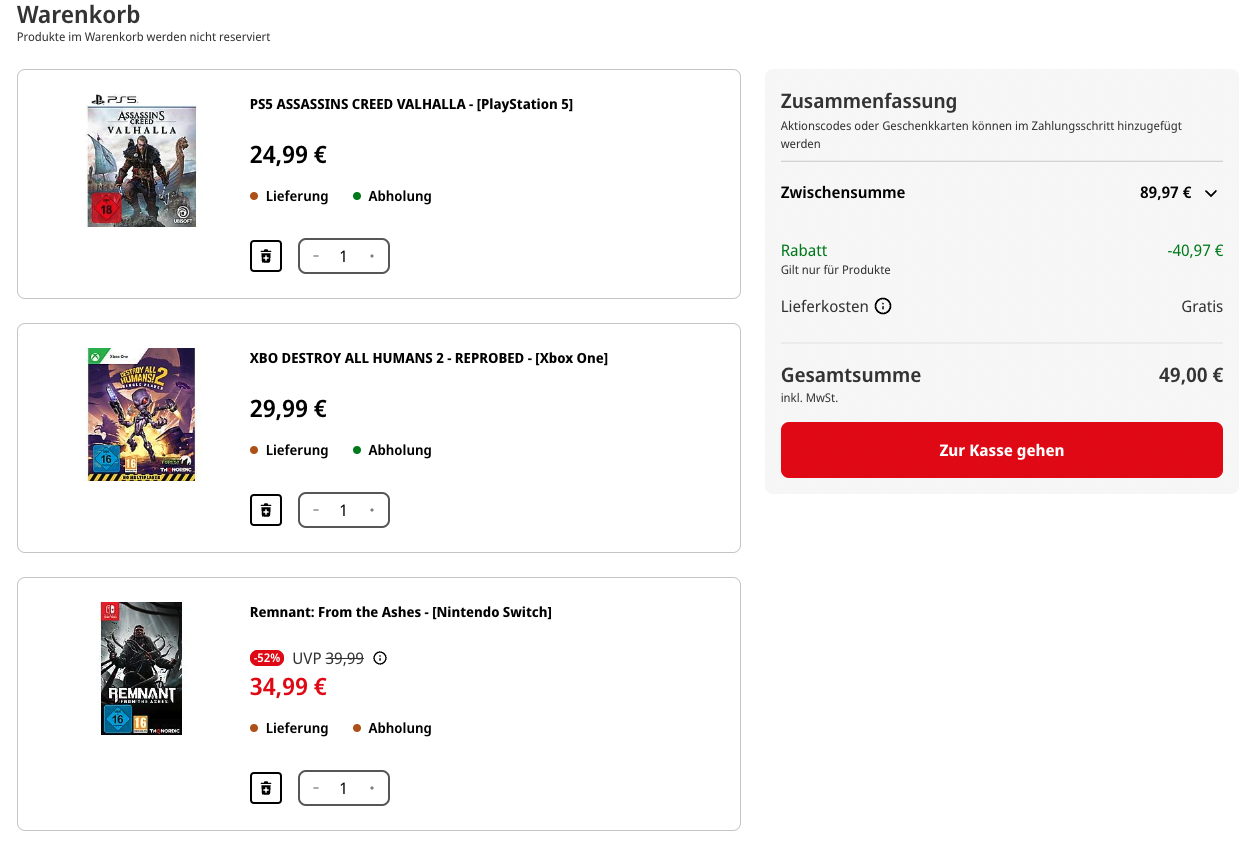The image size is (1259, 844).
Task: Decrease quantity of Destroy All Humans 2
Action: pyautogui.click(x=316, y=510)
